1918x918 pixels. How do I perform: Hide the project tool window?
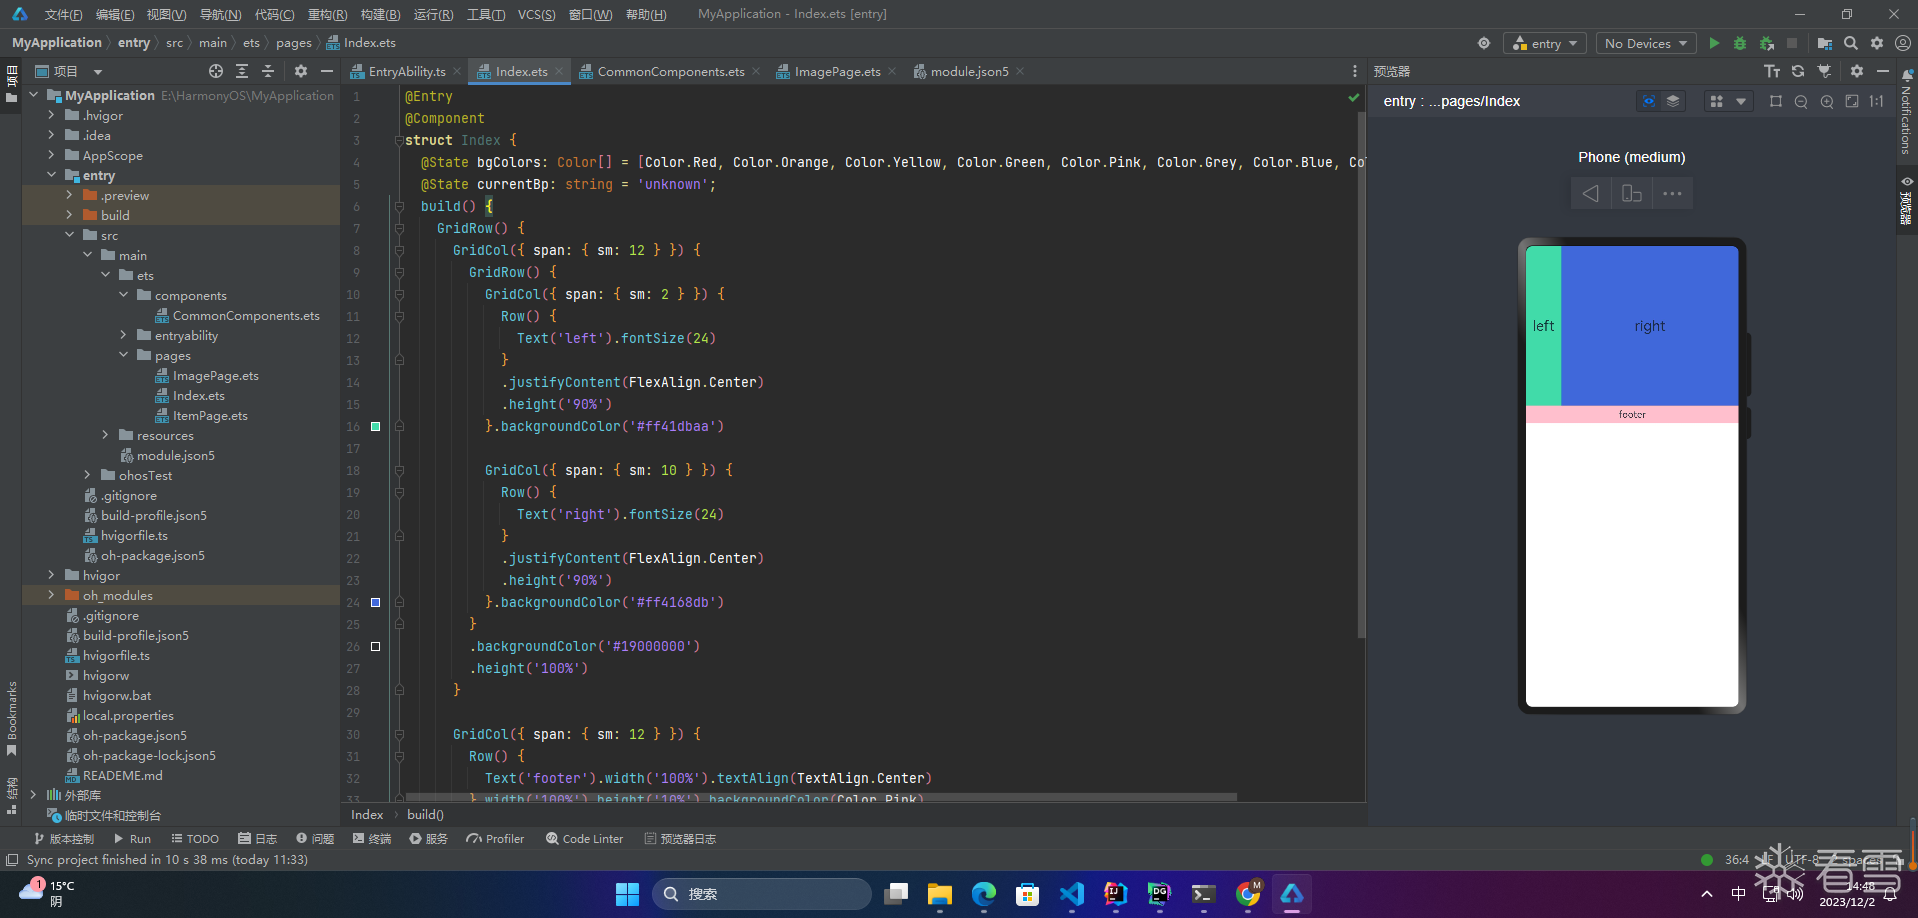click(x=327, y=71)
